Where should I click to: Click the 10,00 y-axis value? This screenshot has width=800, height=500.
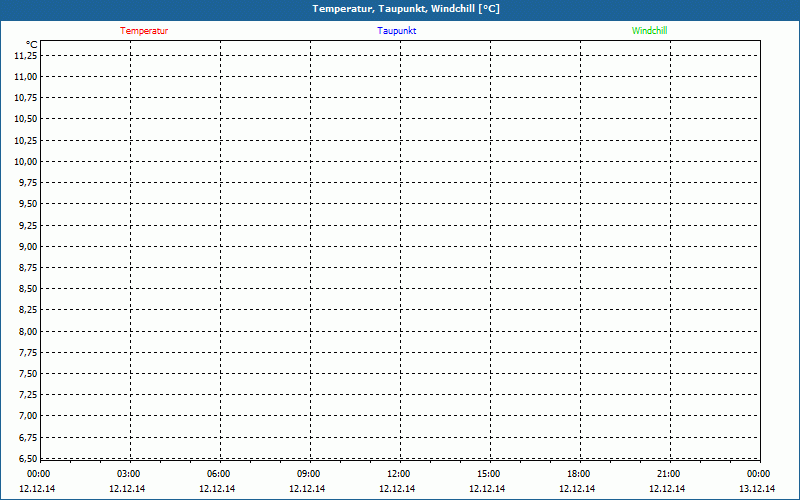(x=26, y=162)
